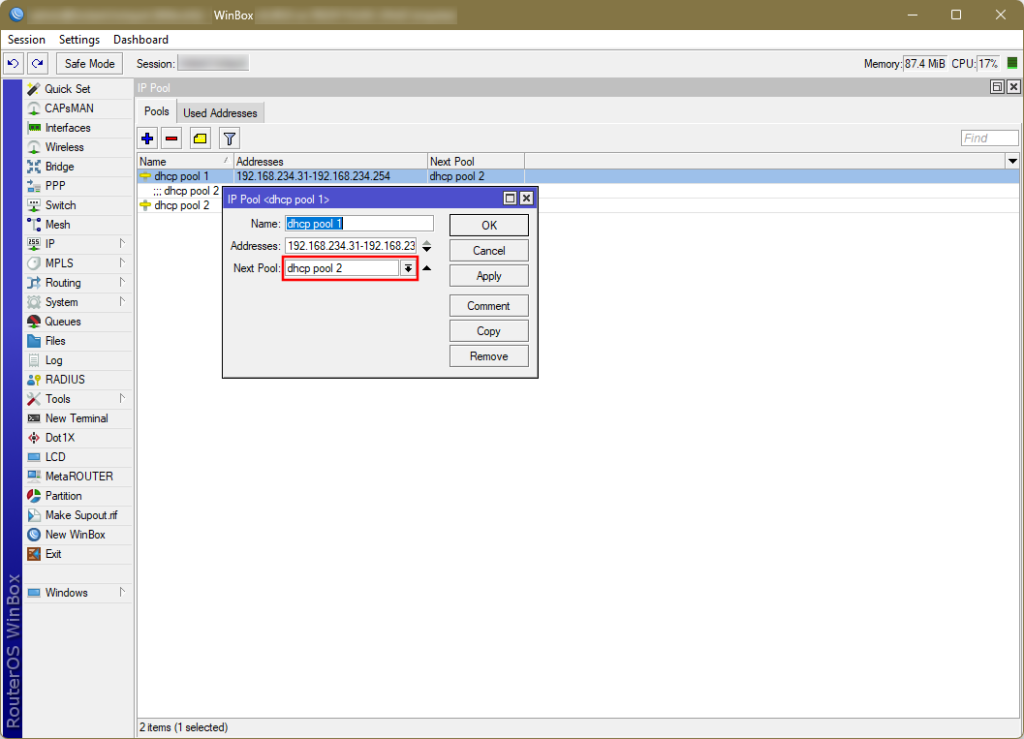Screen dimensions: 1024x739
Task: Switch to the Used Addresses tab
Action: pyautogui.click(x=220, y=112)
